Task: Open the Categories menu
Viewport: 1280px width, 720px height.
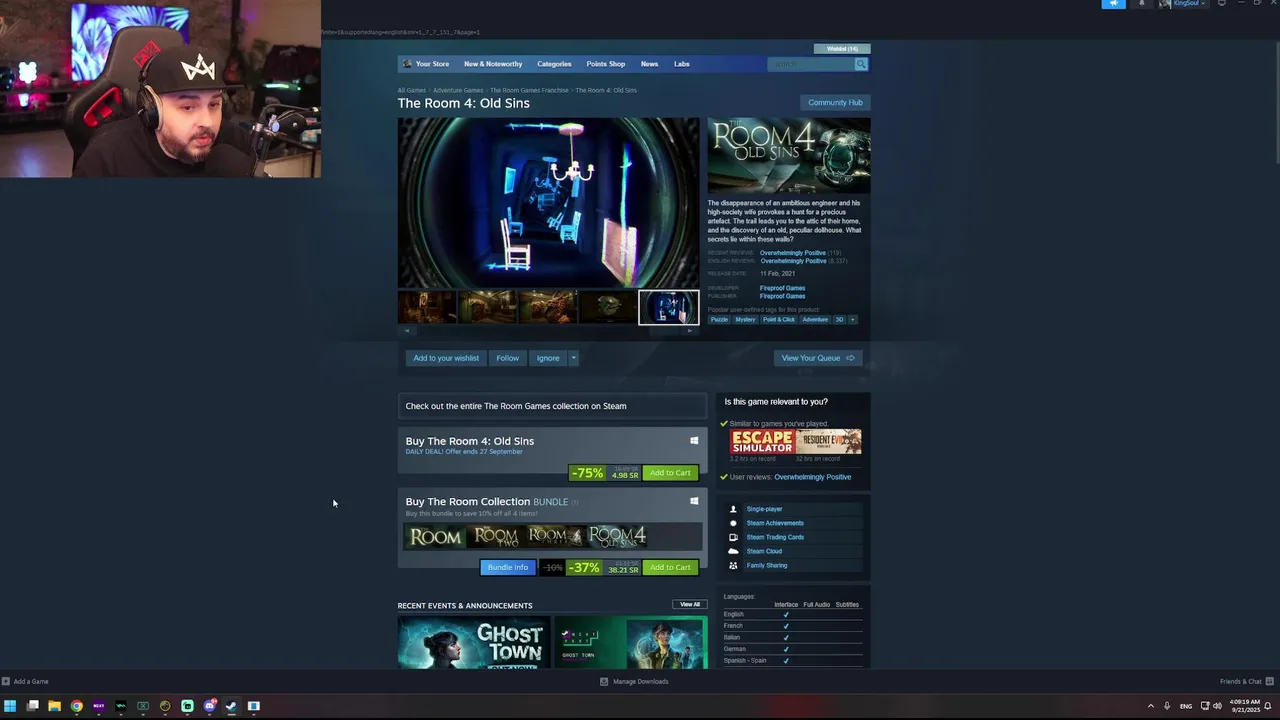Action: click(x=554, y=64)
